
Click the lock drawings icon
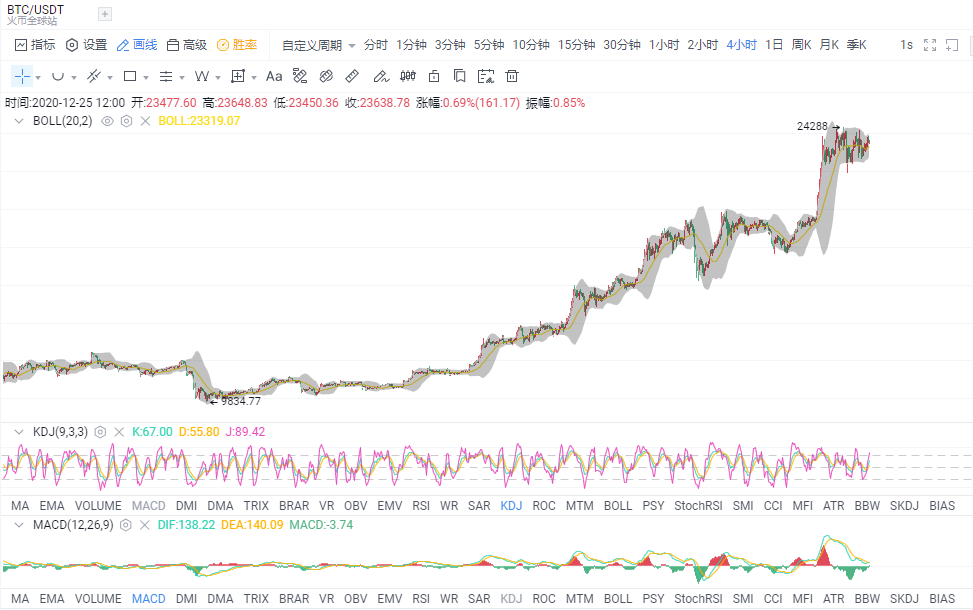click(434, 76)
